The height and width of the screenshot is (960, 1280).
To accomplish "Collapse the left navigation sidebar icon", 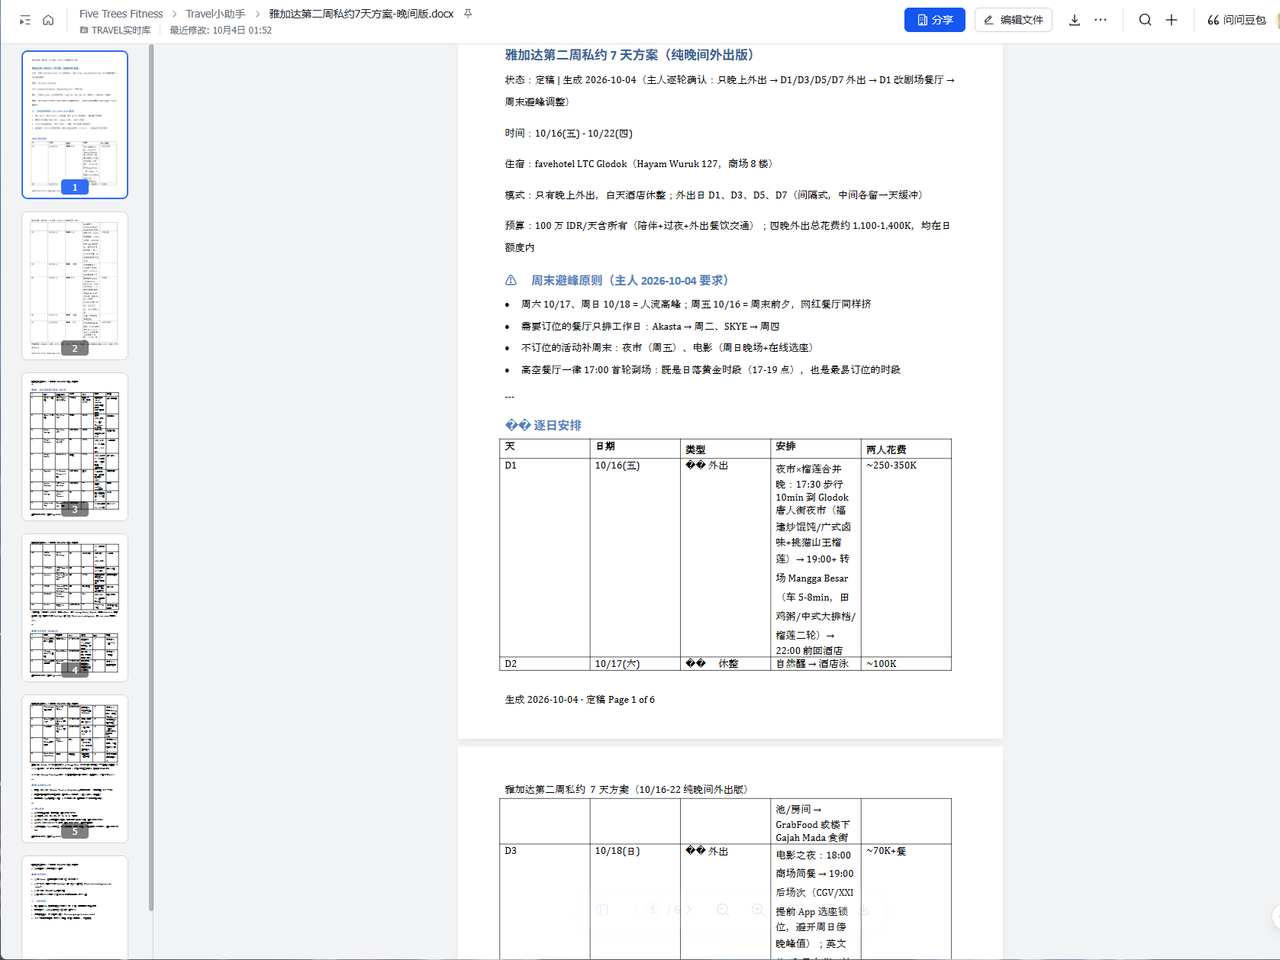I will (25, 20).
